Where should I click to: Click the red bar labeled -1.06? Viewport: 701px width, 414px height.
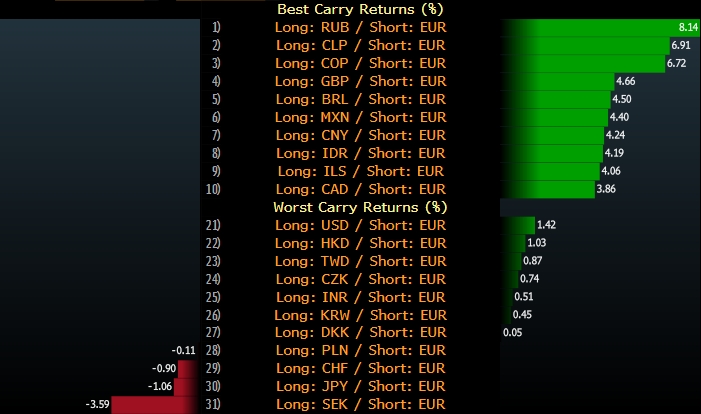187,386
